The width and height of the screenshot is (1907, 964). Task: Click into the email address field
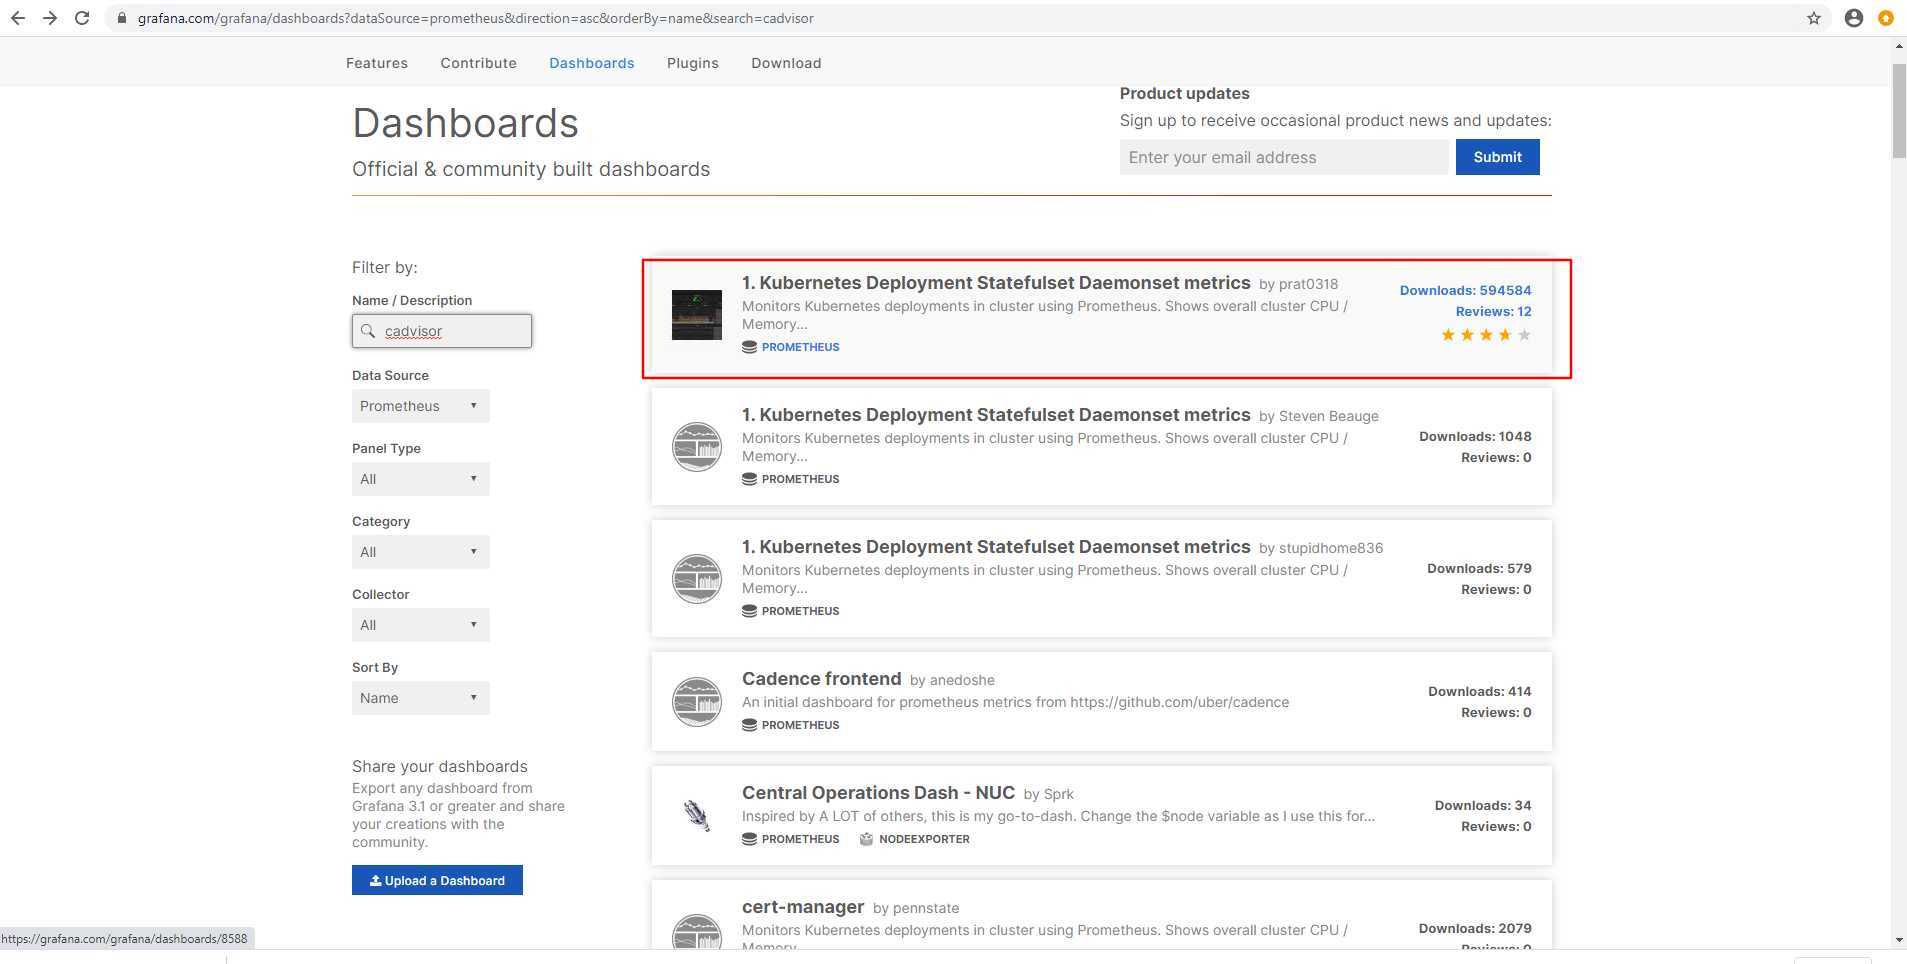(1284, 157)
